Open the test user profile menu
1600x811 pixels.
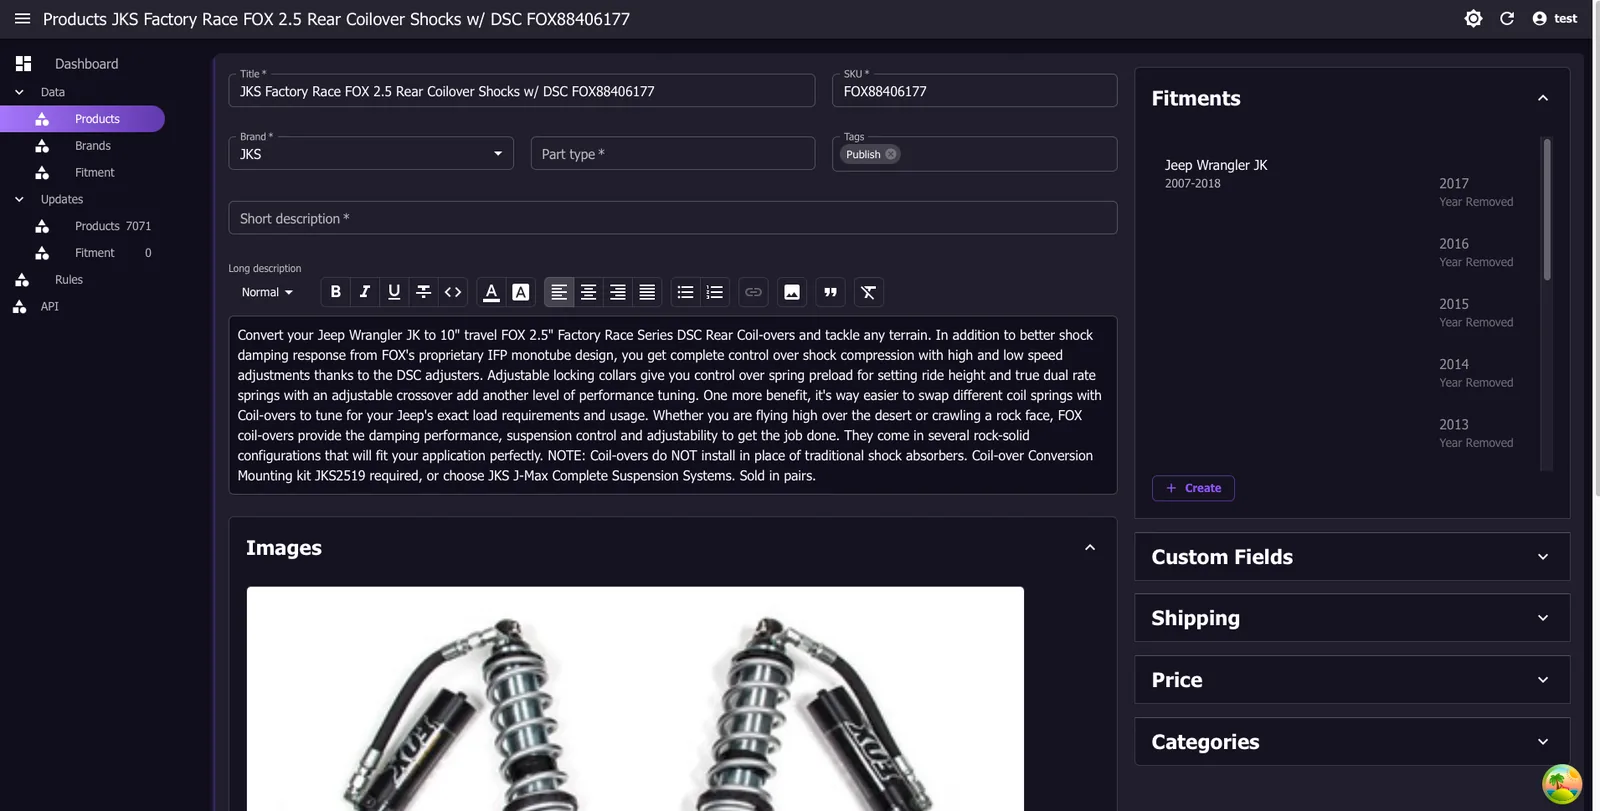point(1555,19)
